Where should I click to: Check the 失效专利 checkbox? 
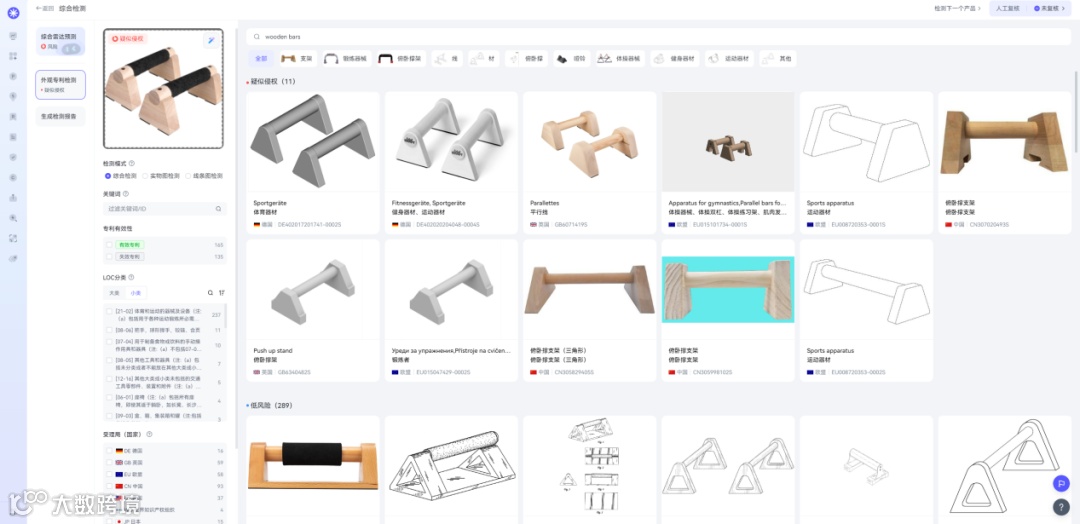[x=109, y=256]
